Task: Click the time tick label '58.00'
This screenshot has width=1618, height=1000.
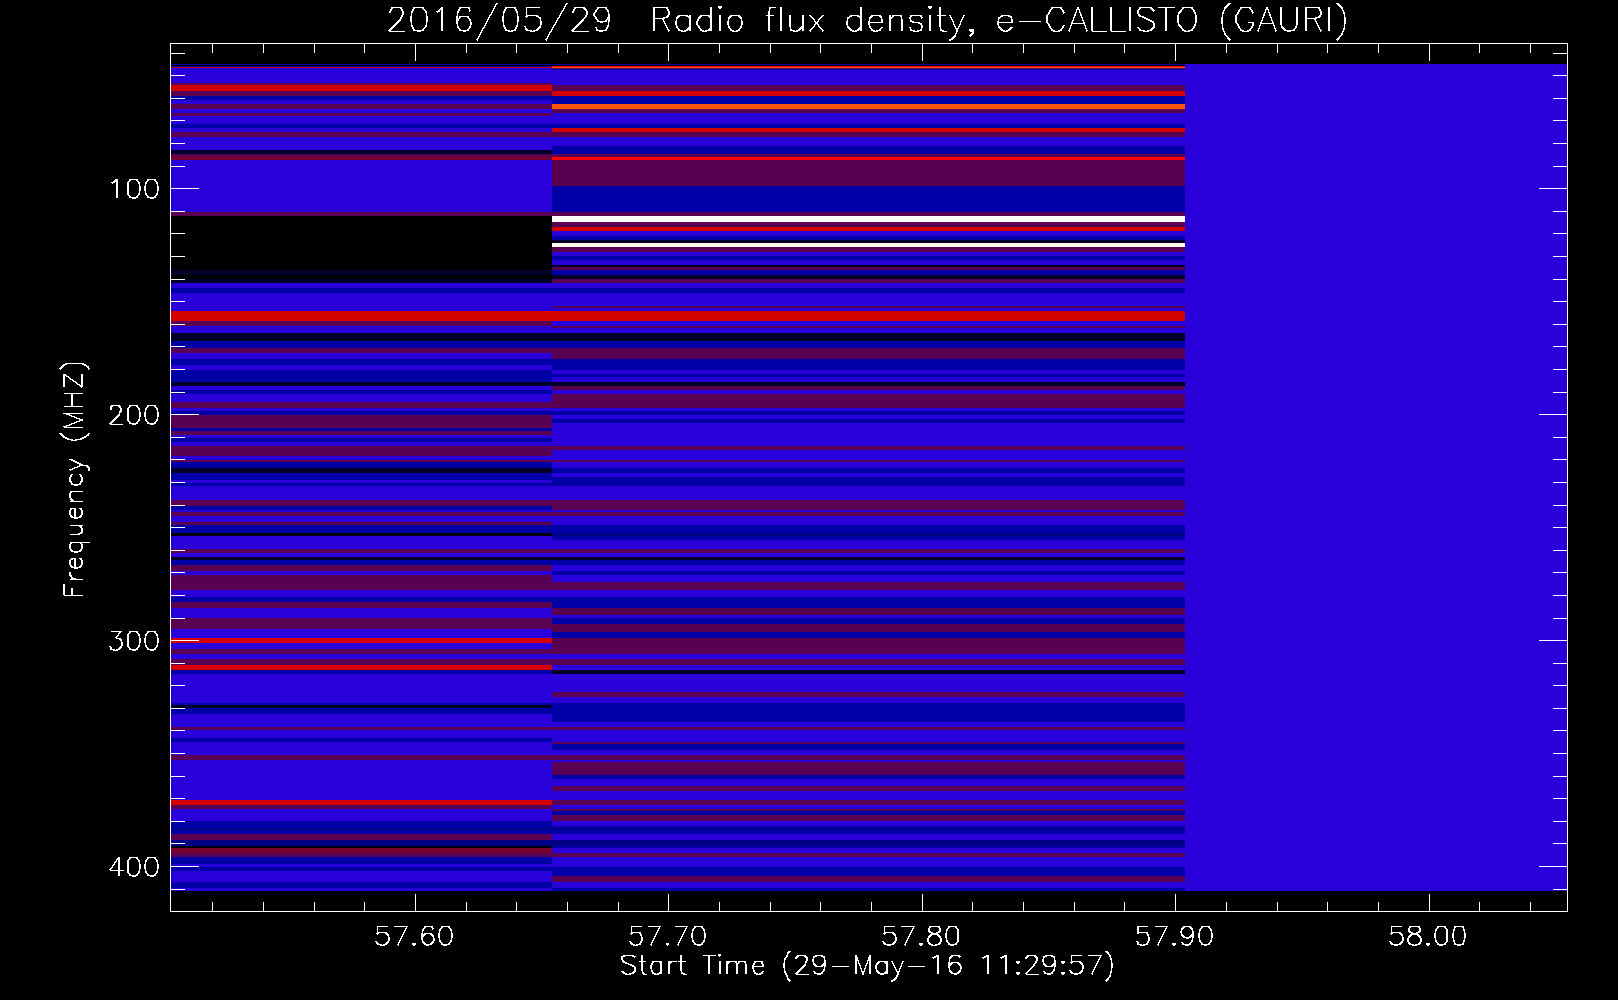Action: [x=1428, y=936]
